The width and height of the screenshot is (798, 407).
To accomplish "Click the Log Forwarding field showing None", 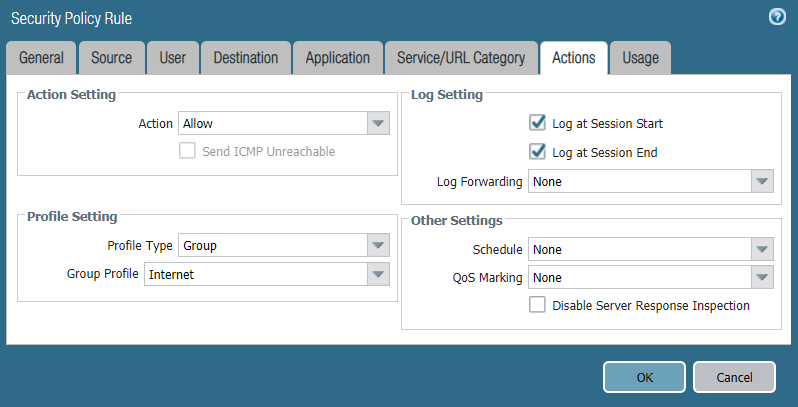I will click(x=640, y=181).
